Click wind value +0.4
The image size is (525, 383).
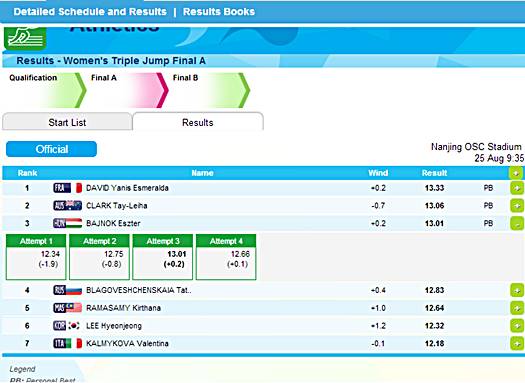coord(378,290)
